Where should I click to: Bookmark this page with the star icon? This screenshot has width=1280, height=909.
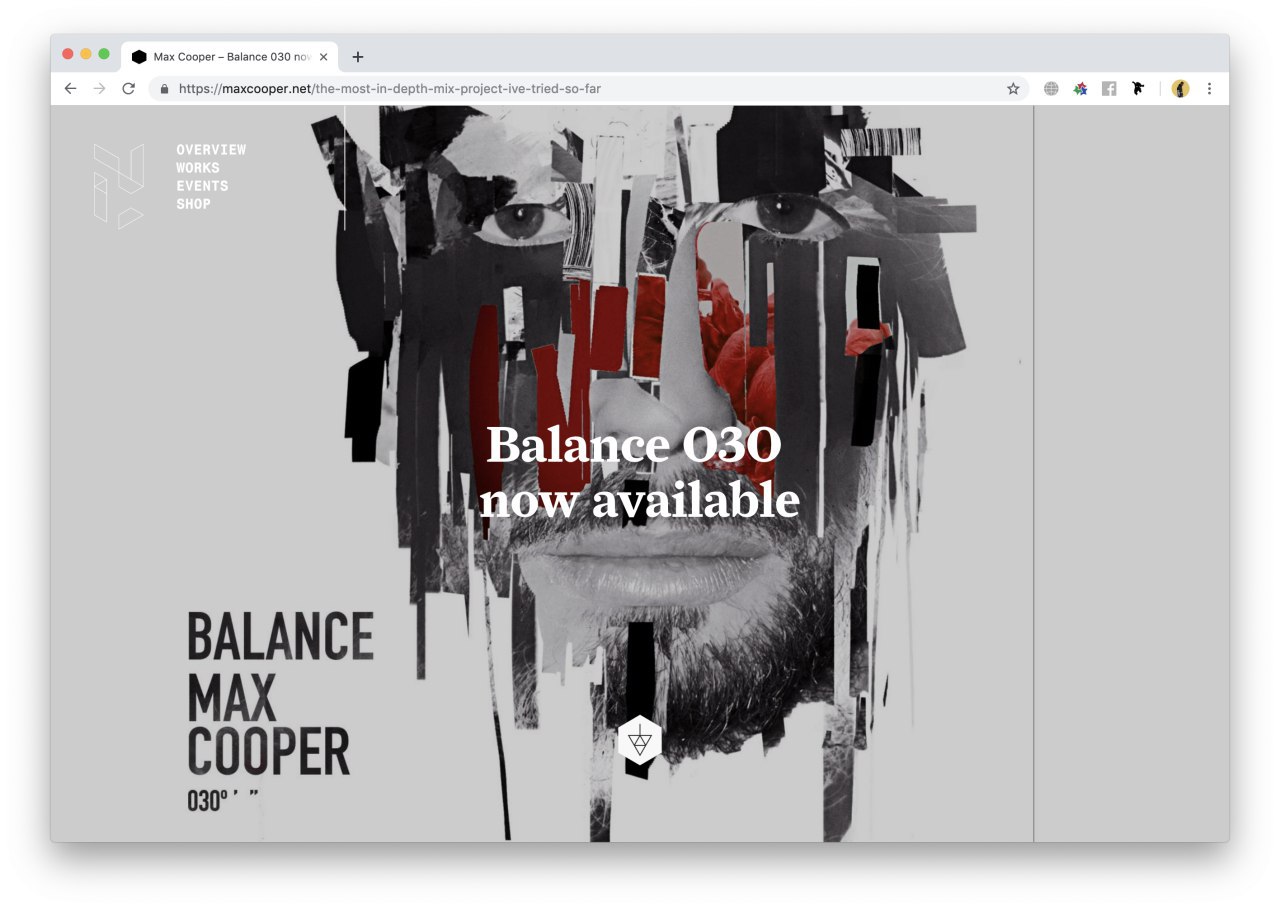click(x=1013, y=89)
